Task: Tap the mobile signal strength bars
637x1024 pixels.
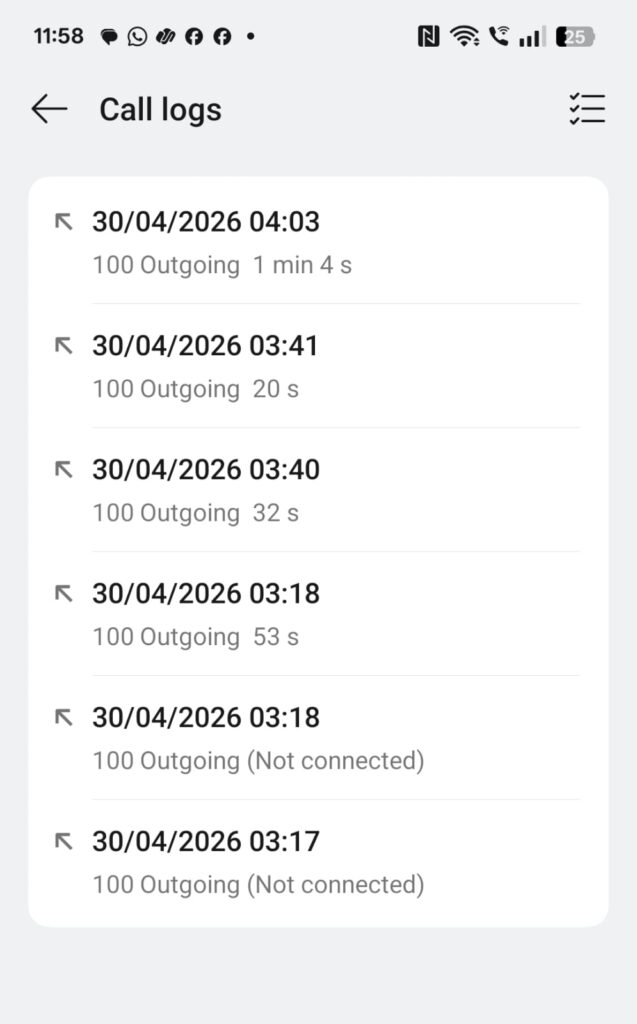Action: point(532,37)
